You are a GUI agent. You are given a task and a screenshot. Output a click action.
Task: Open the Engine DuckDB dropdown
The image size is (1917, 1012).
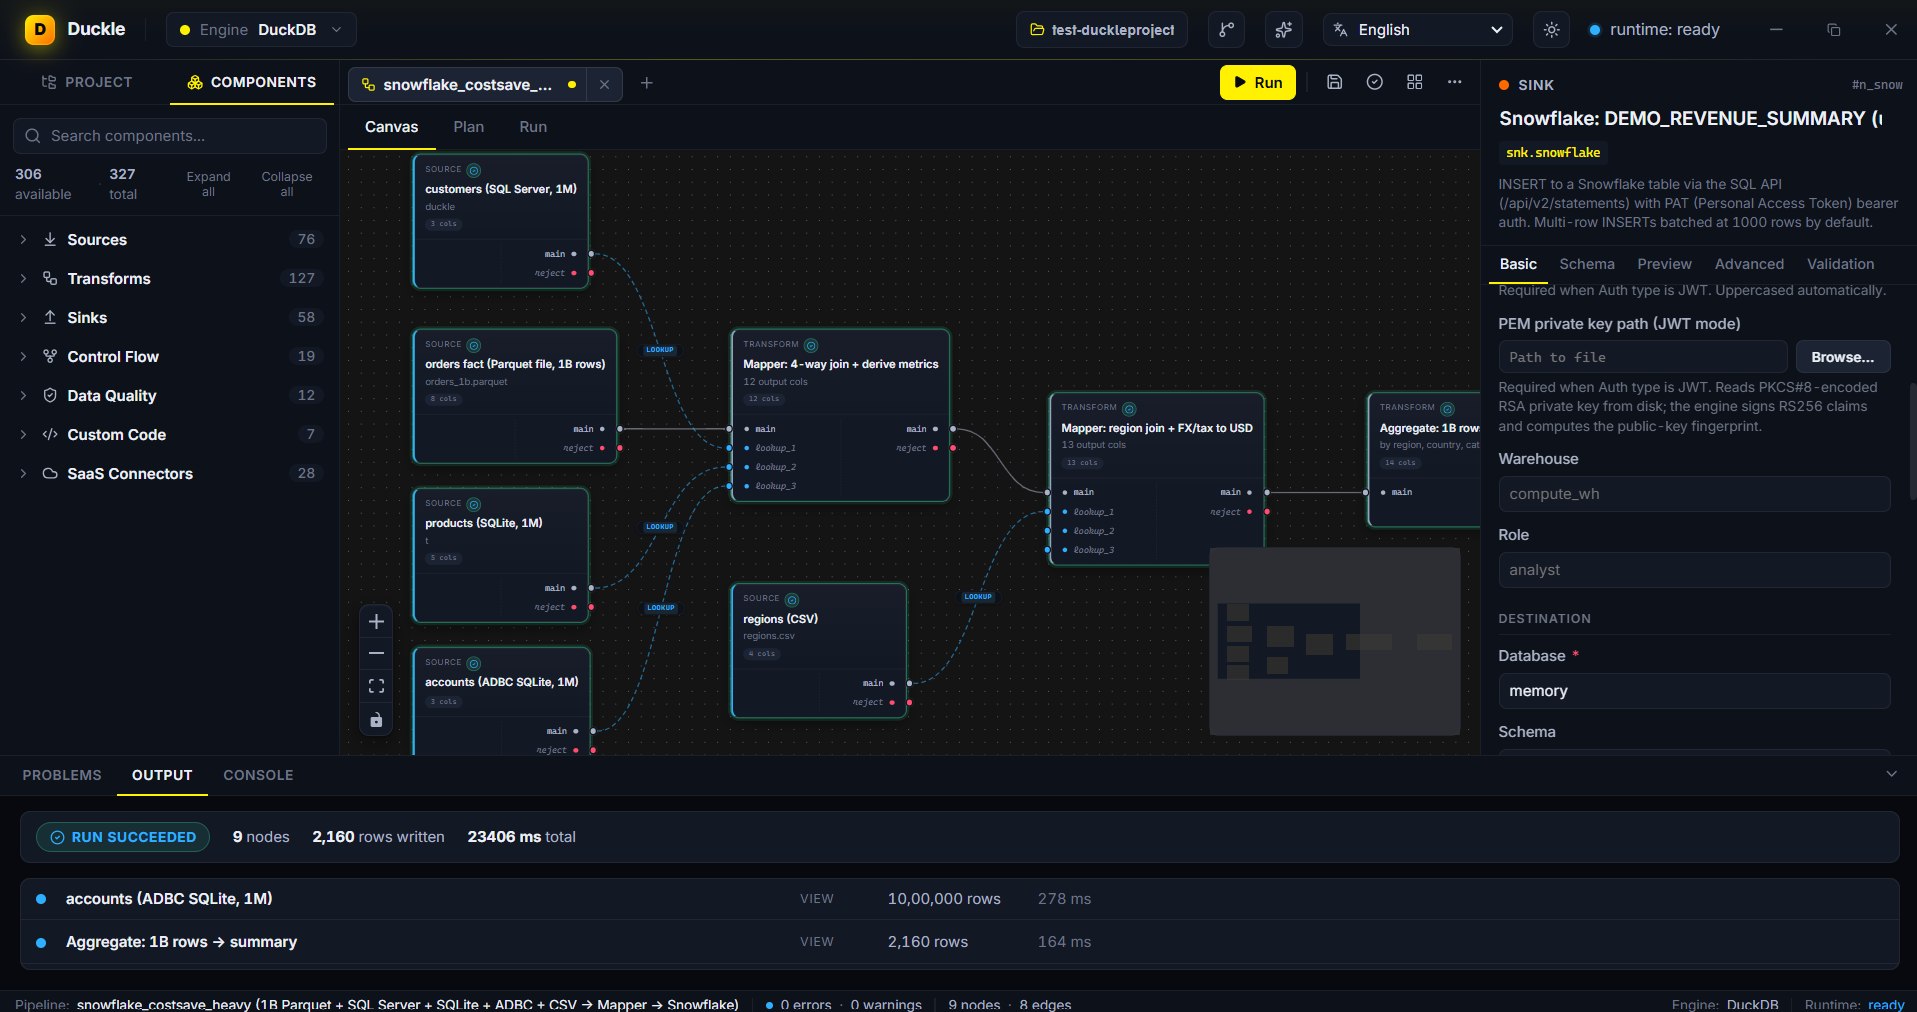[261, 30]
